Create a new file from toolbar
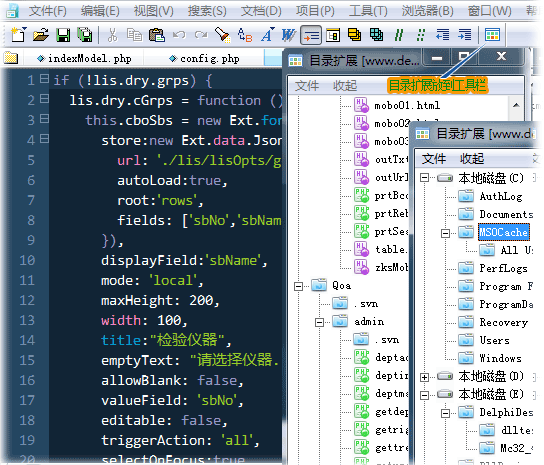 click(18, 34)
